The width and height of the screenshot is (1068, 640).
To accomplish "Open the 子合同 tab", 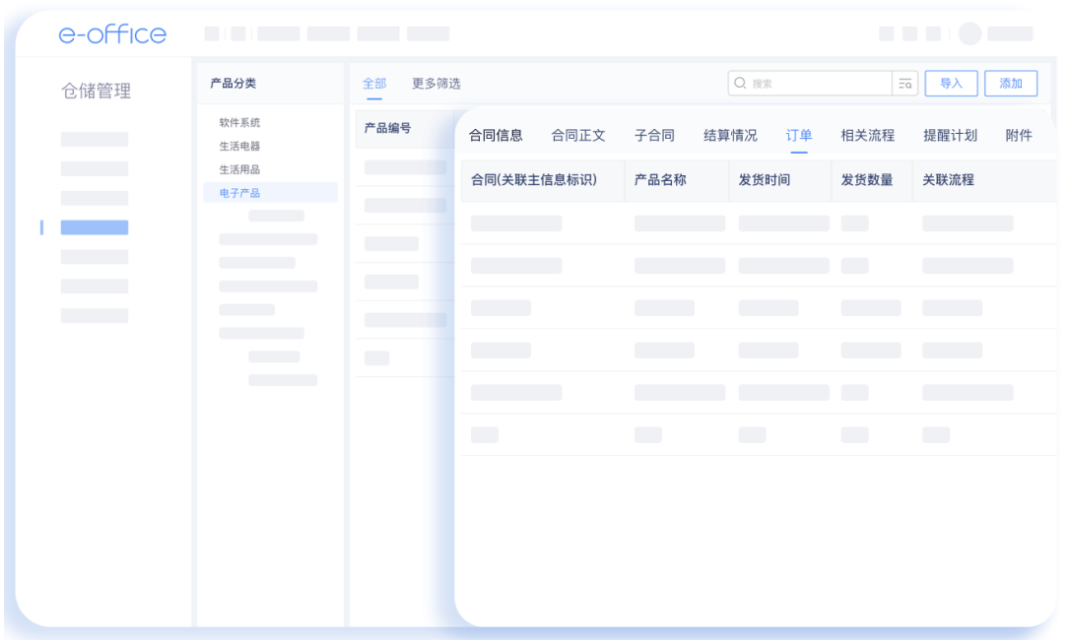I will [654, 136].
